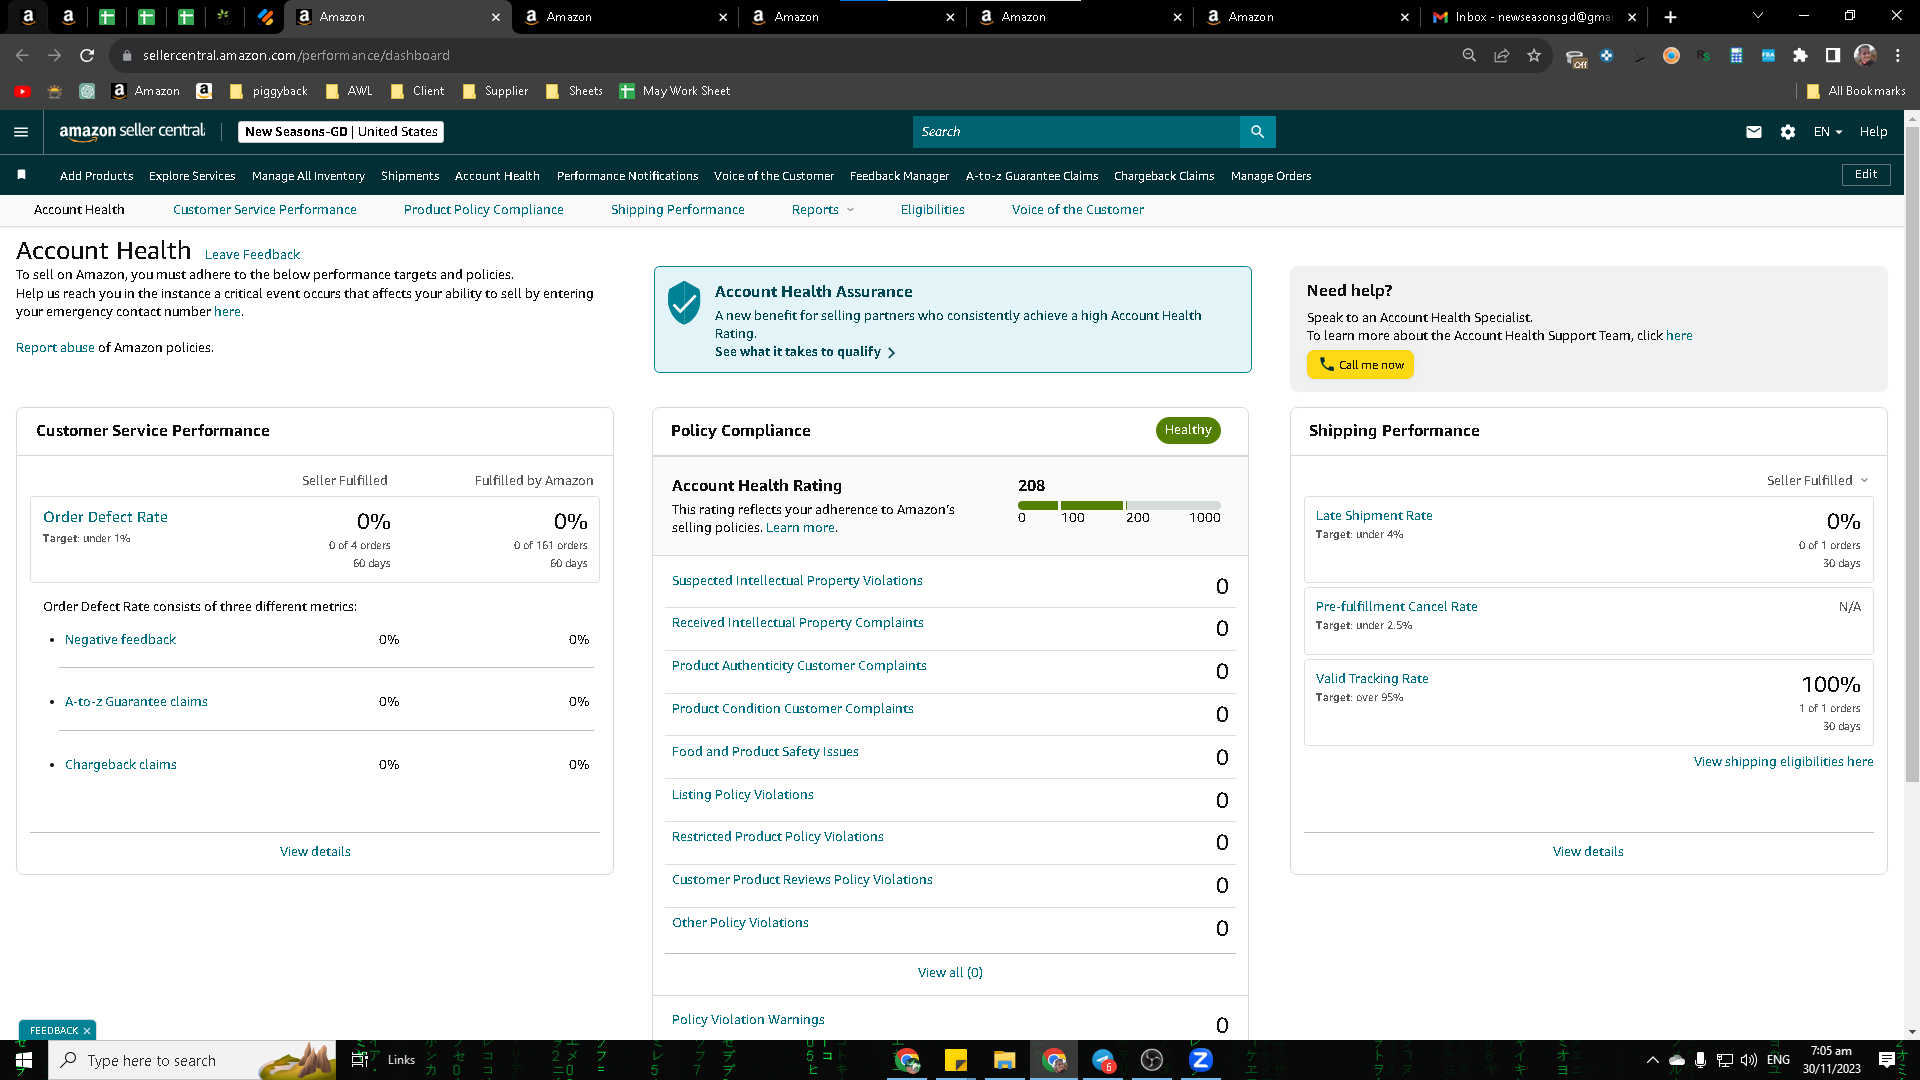Click Leave Feedback link
This screenshot has width=1920, height=1080.
[x=252, y=255]
